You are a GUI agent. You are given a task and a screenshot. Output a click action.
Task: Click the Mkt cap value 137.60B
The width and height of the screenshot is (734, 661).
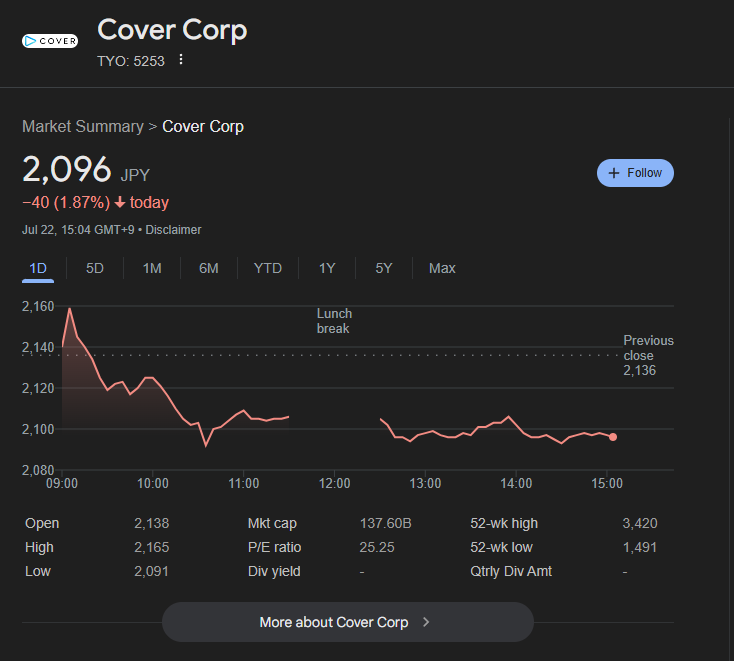coord(386,523)
